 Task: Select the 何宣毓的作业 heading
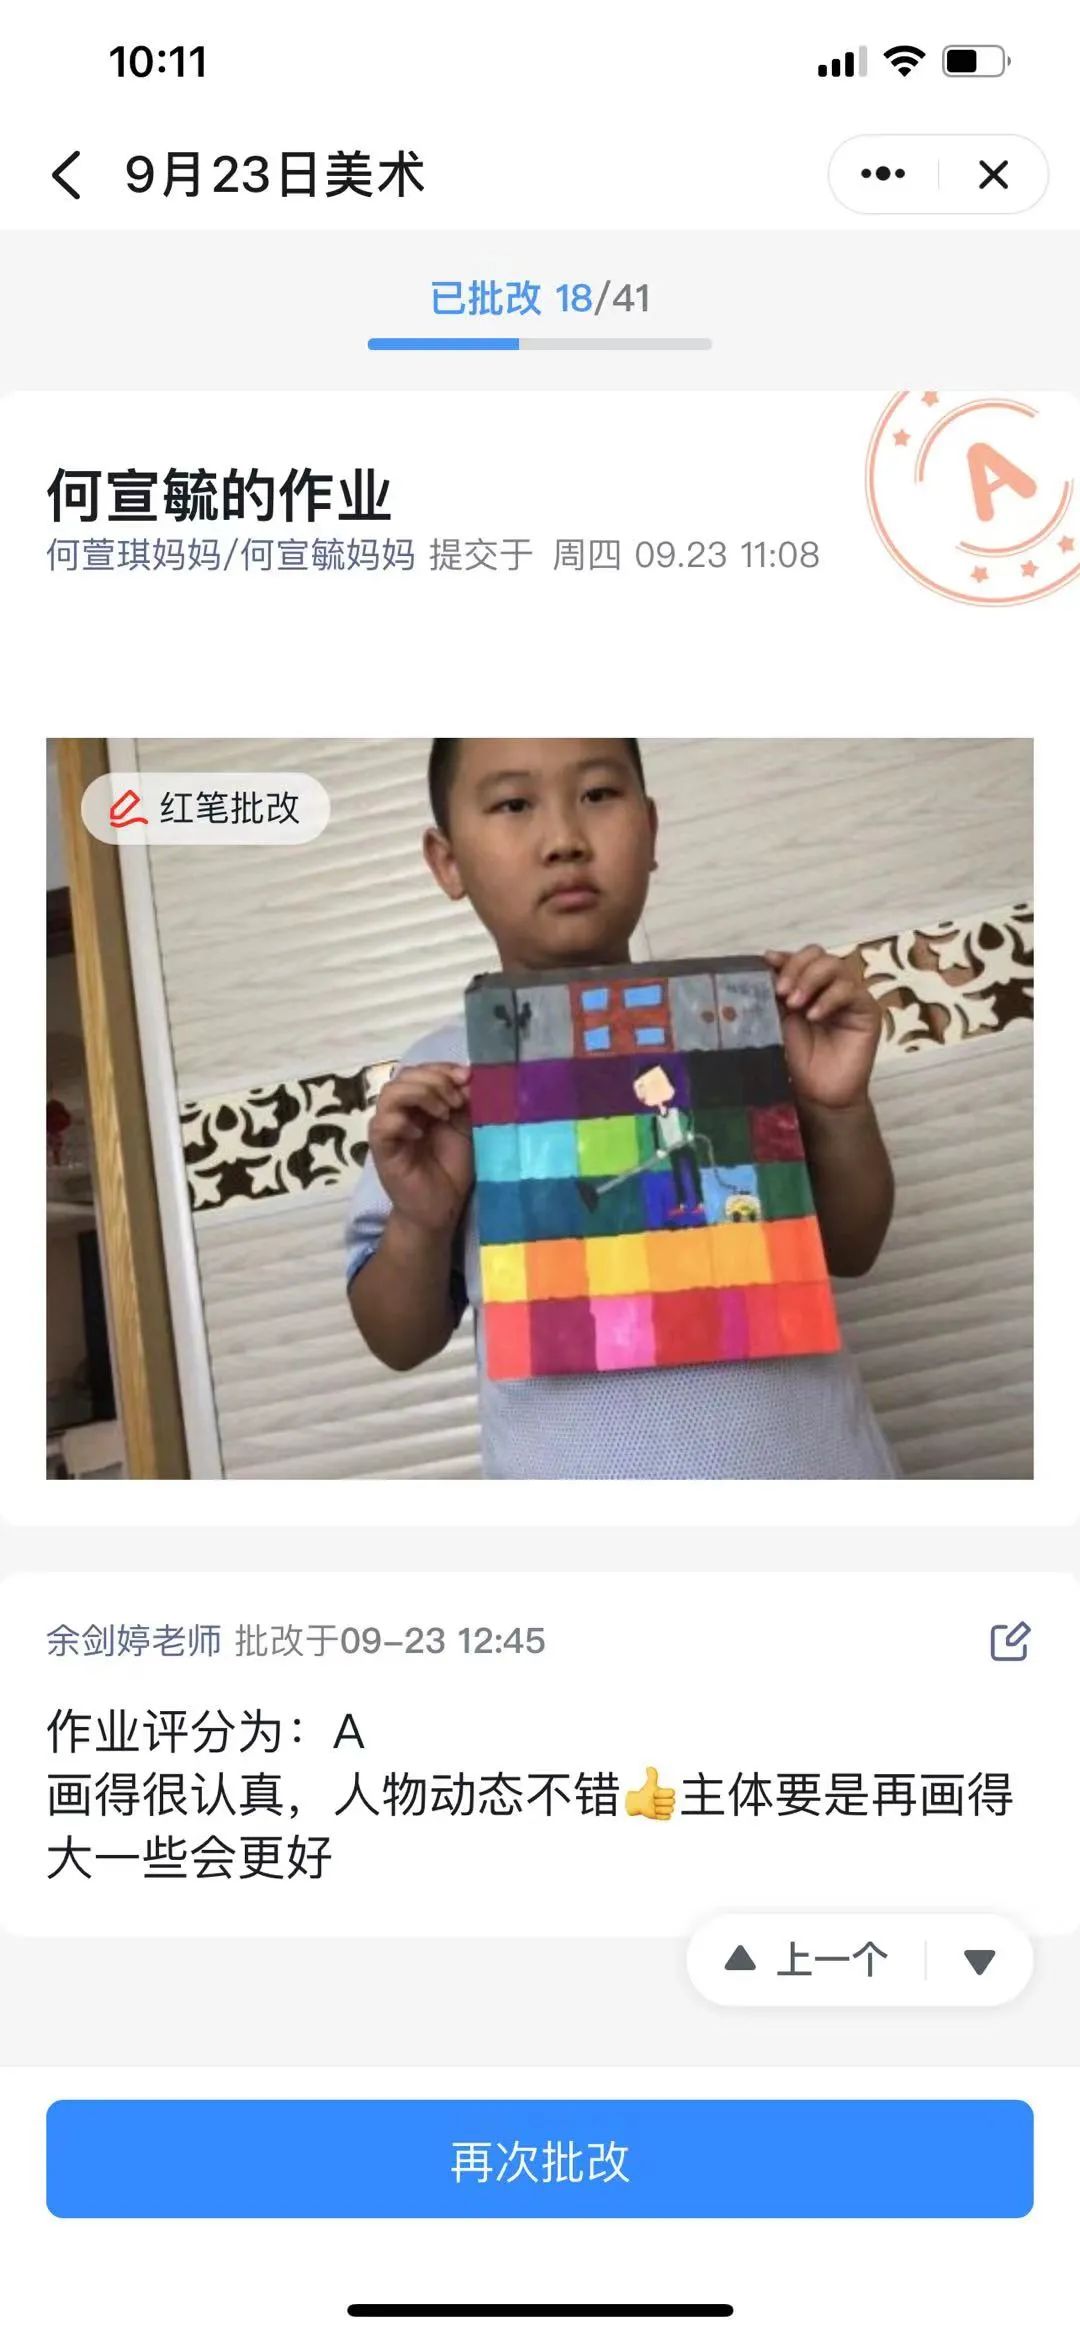click(218, 495)
